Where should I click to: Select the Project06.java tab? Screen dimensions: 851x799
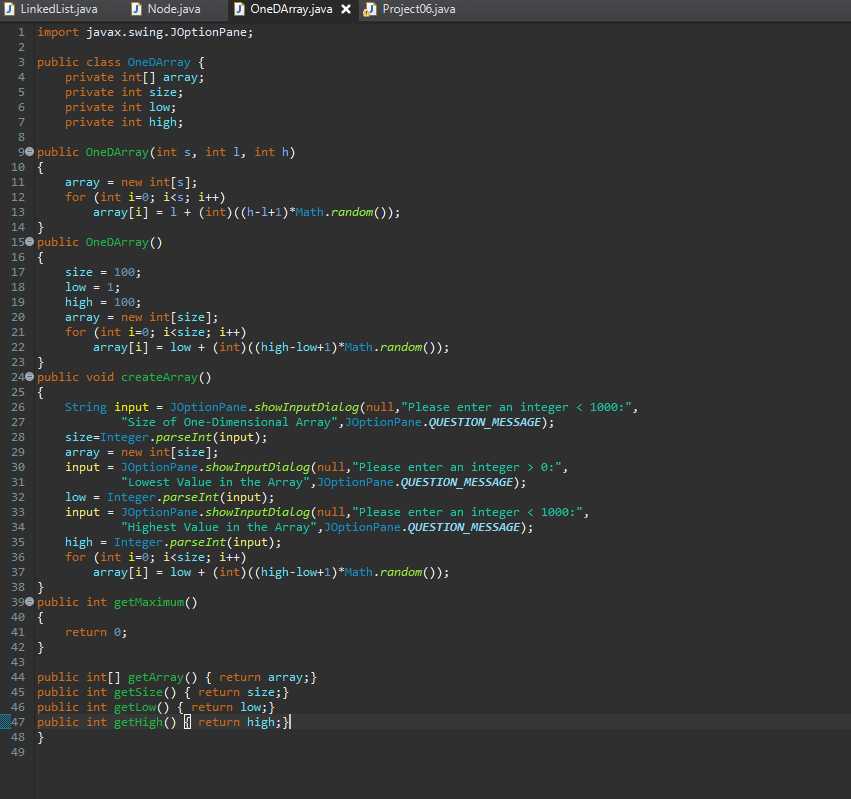click(418, 9)
